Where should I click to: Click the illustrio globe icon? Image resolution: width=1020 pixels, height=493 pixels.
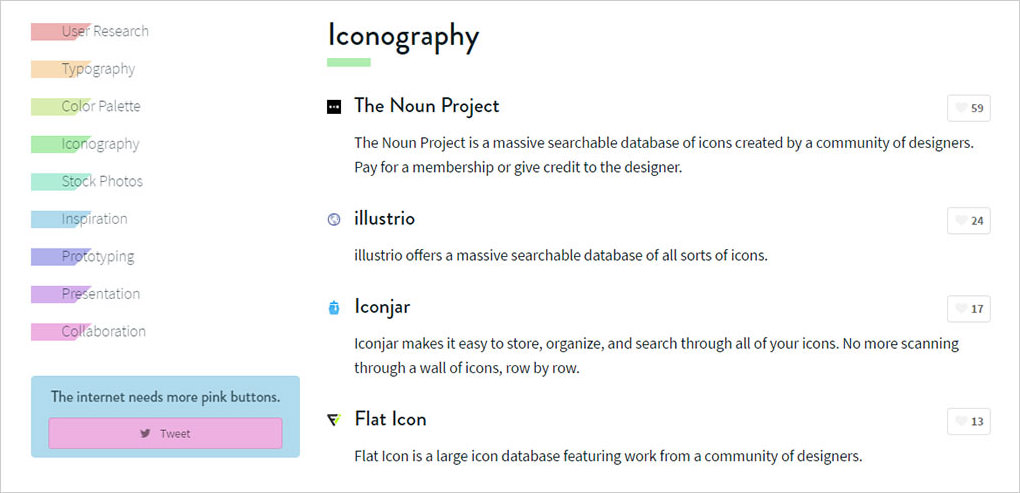point(334,220)
